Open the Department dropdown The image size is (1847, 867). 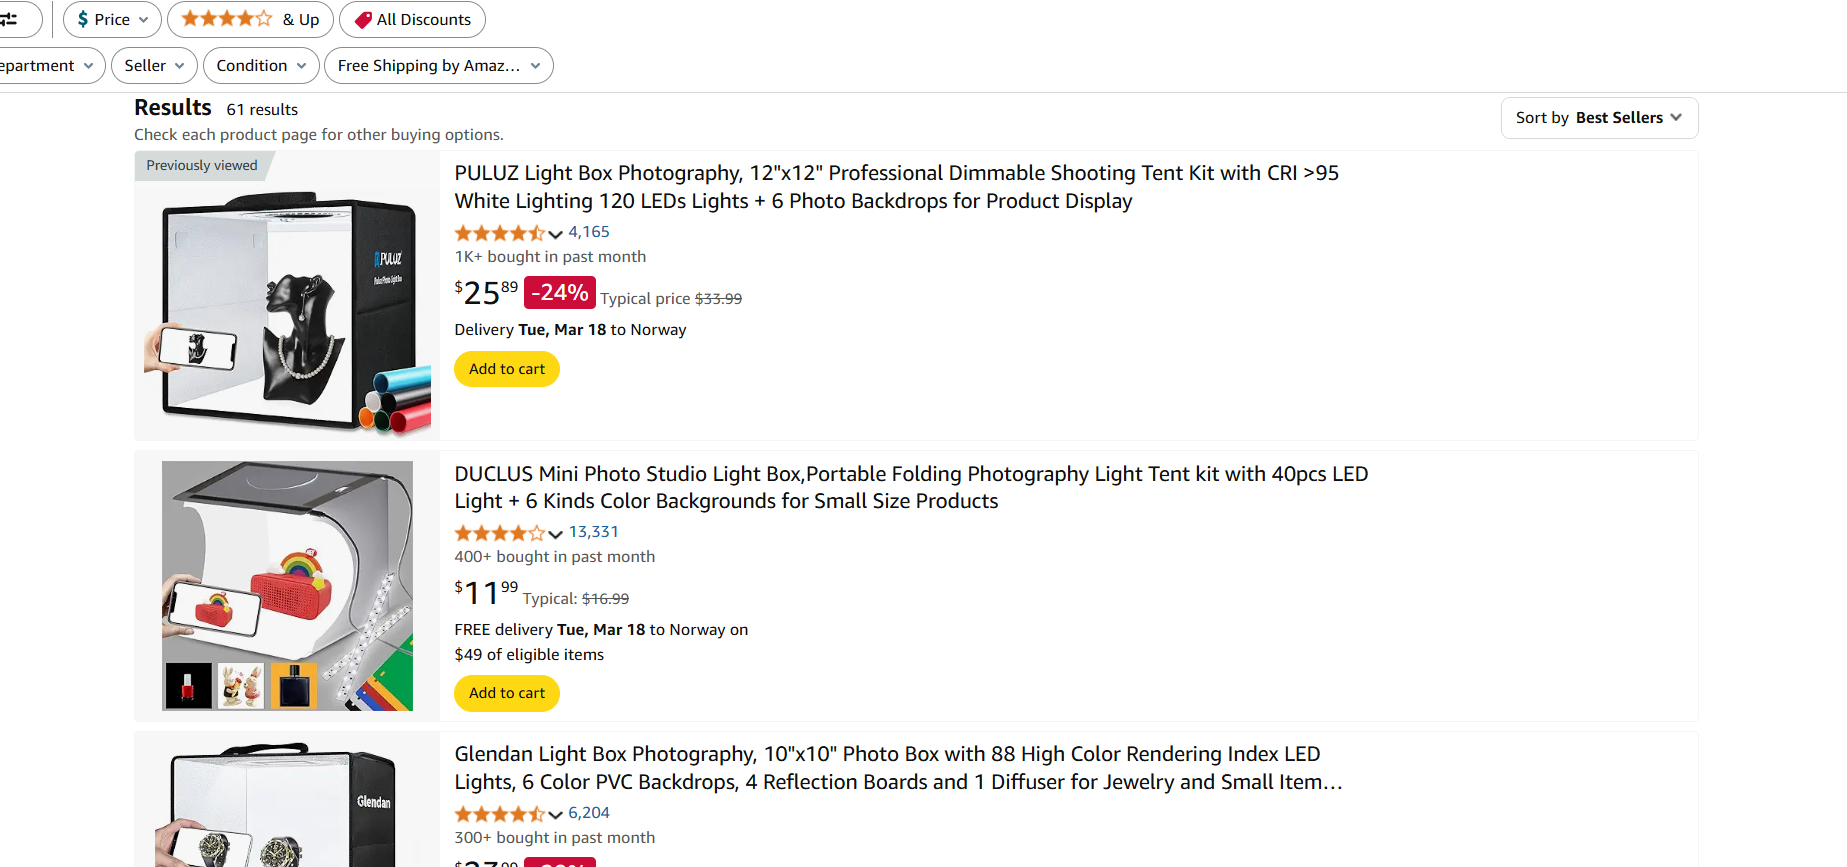click(45, 65)
